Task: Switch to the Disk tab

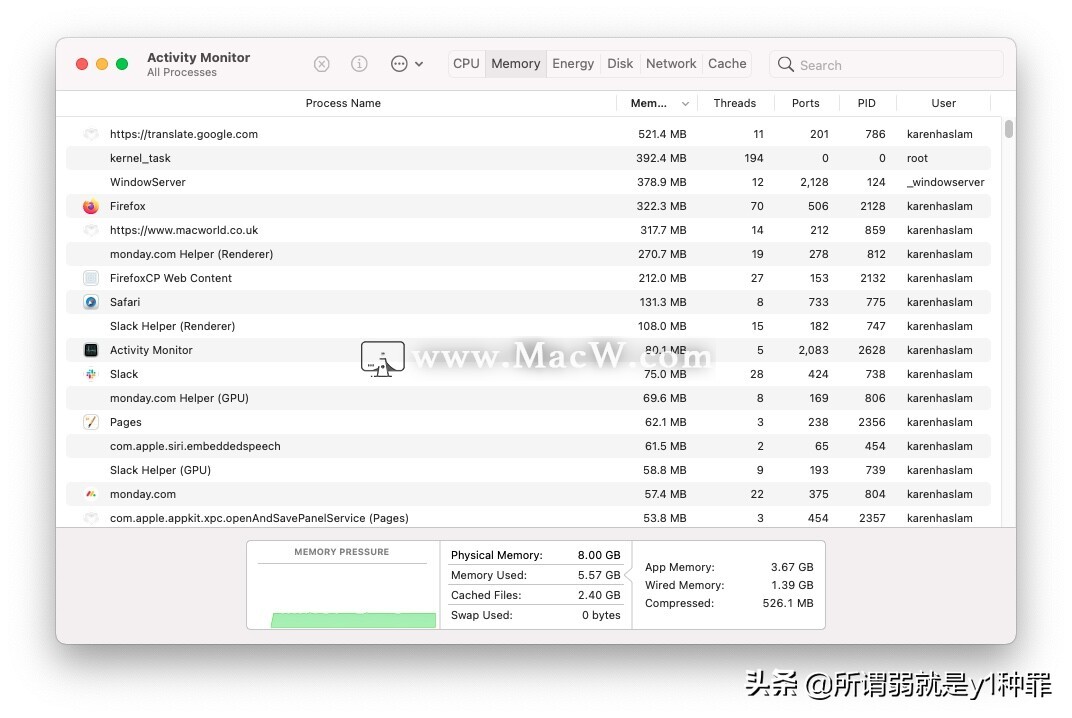Action: (620, 64)
